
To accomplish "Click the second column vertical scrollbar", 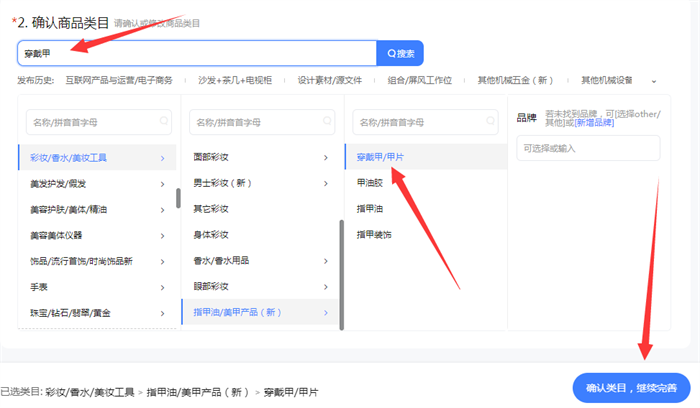I will tap(341, 260).
